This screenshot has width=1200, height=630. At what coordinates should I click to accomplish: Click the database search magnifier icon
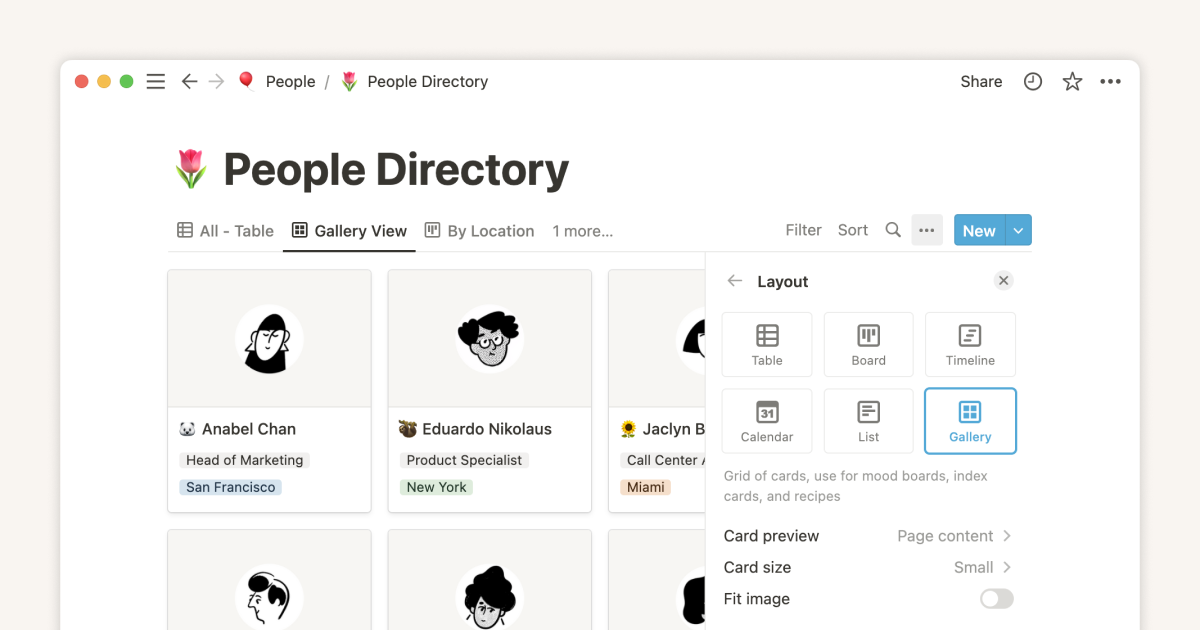(893, 230)
